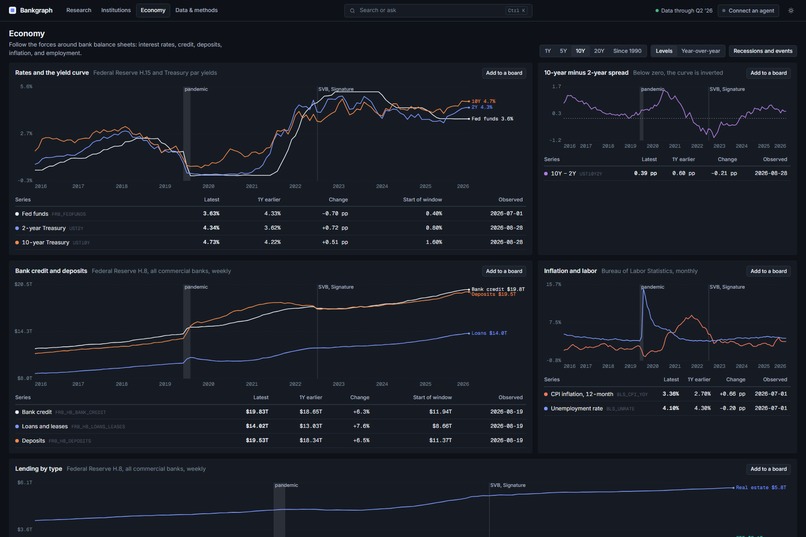The image size is (806, 537).
Task: Select the Unemployment rate row label
Action: (577, 409)
